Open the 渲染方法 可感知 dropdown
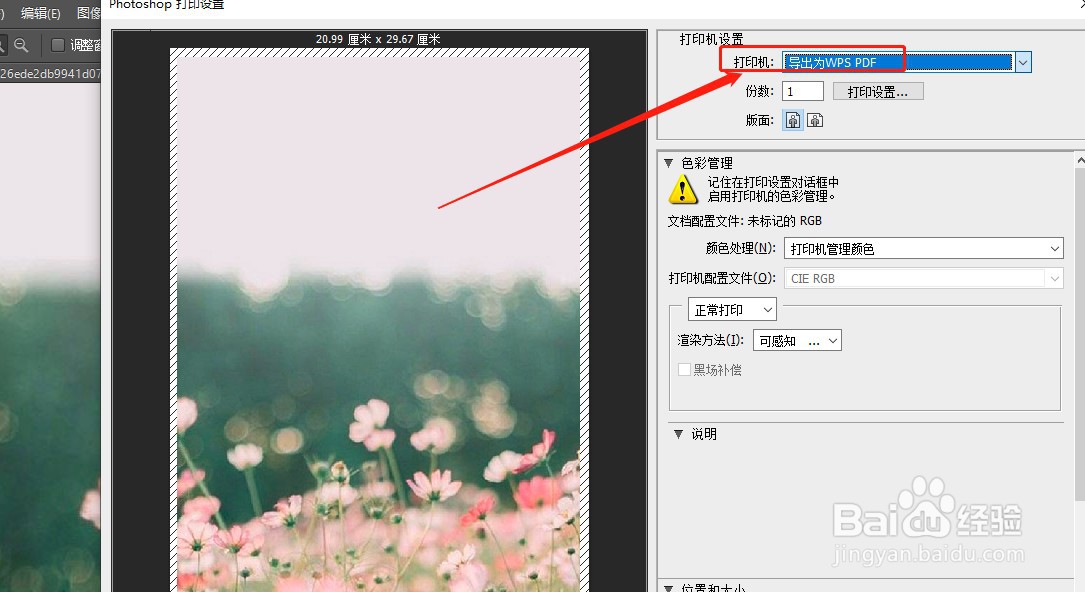 point(796,341)
